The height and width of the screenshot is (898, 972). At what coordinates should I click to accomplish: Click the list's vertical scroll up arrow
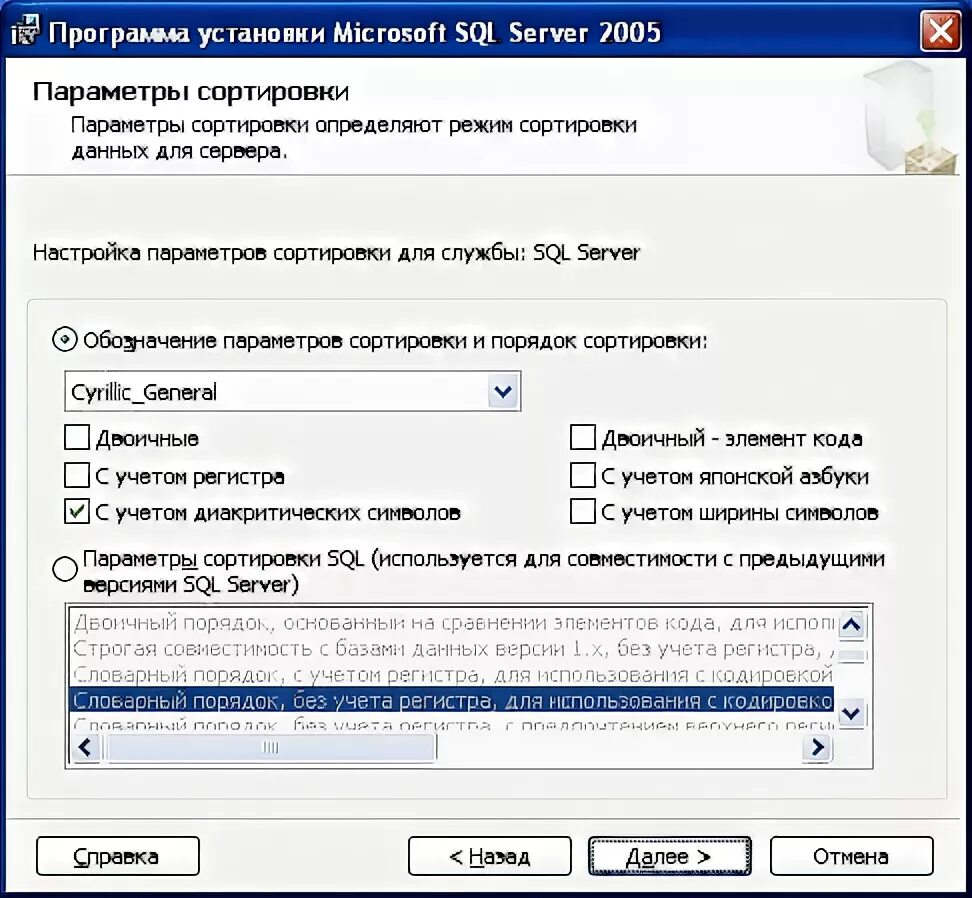[852, 625]
